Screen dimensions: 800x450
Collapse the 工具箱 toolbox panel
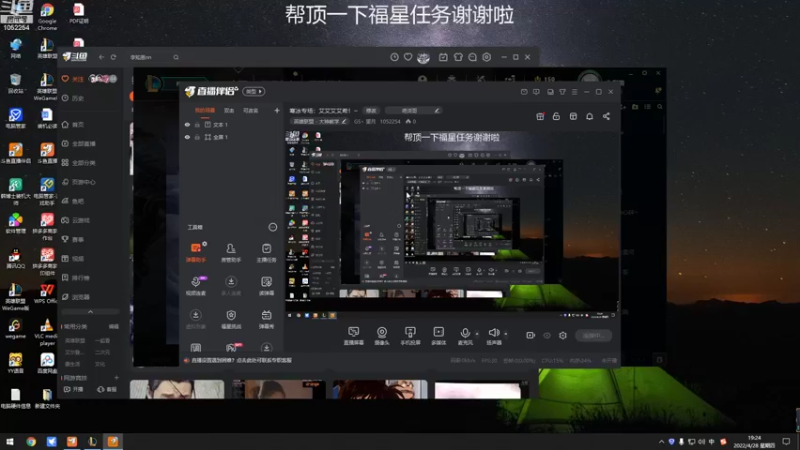click(272, 227)
